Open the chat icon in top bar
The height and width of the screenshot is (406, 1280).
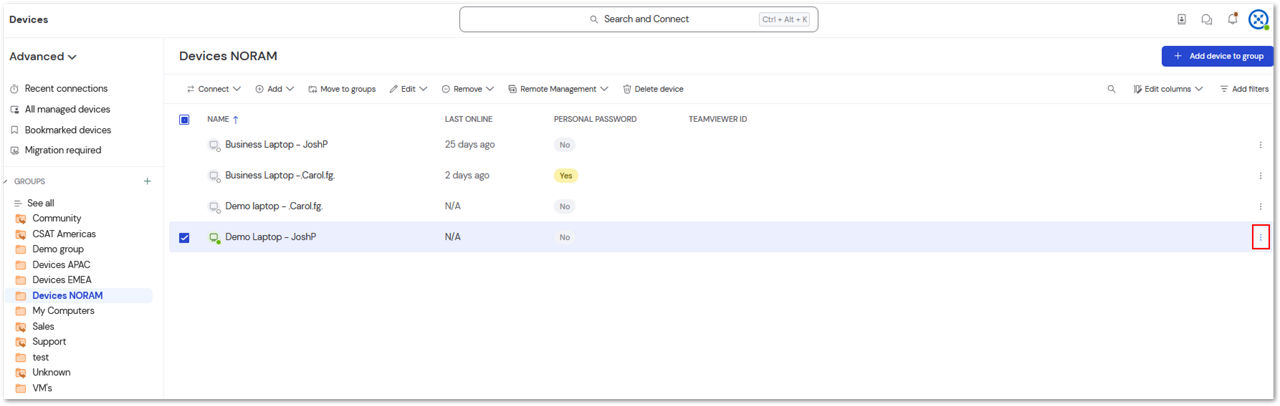1207,19
